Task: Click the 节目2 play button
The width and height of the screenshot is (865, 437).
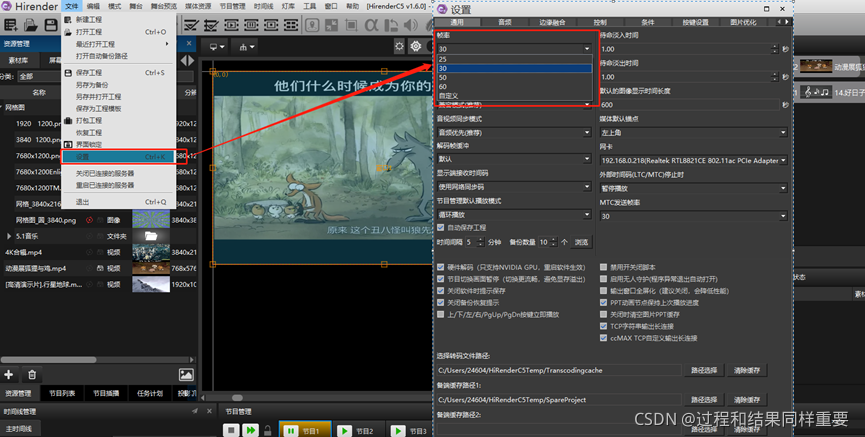Action: 344,431
